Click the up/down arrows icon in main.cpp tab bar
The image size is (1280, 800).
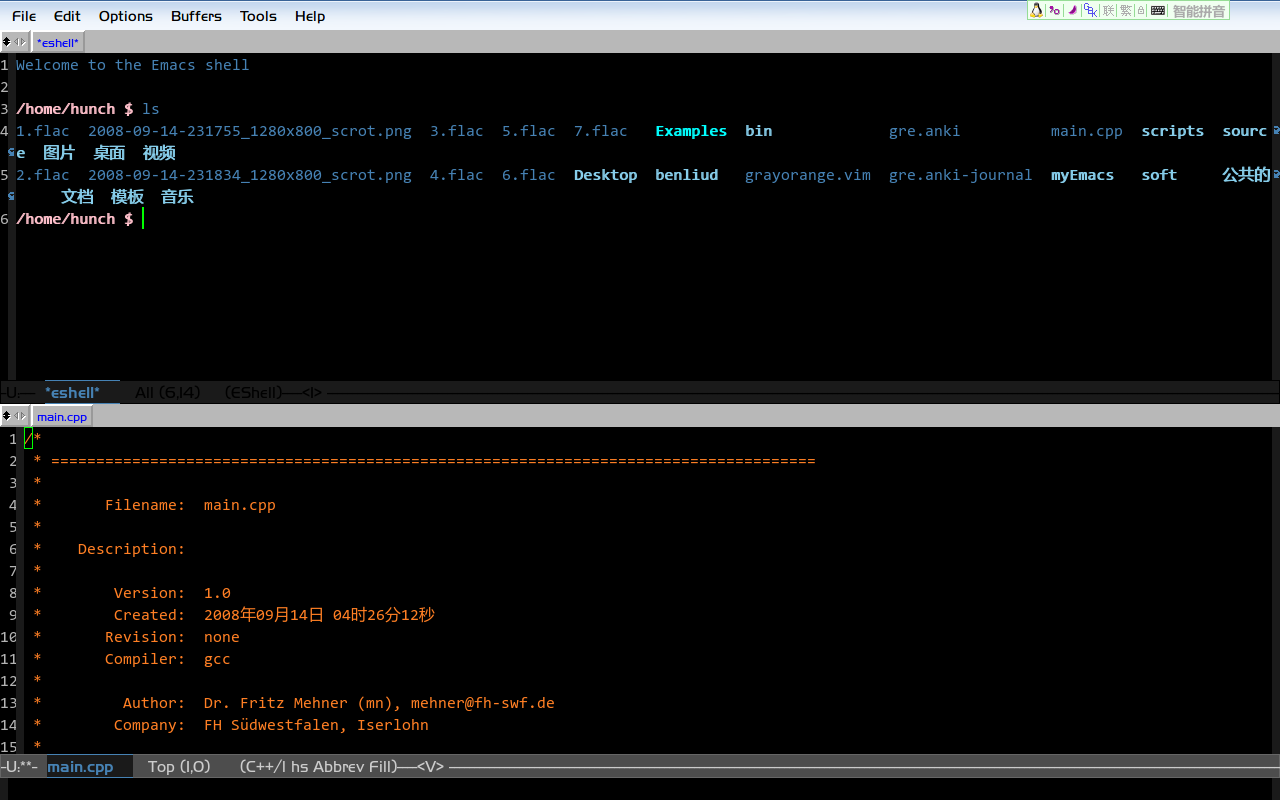[7, 416]
